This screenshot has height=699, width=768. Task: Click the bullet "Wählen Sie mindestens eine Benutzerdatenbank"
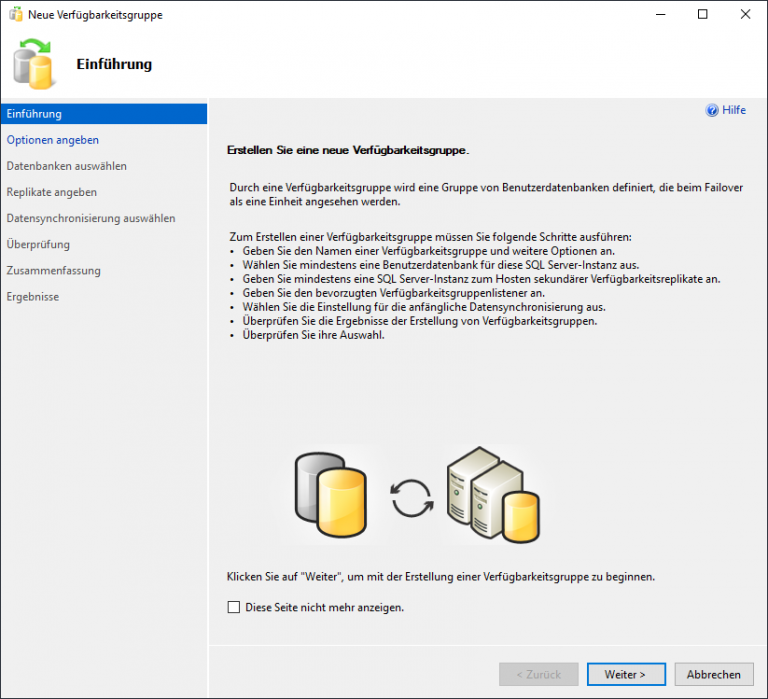coord(441,265)
